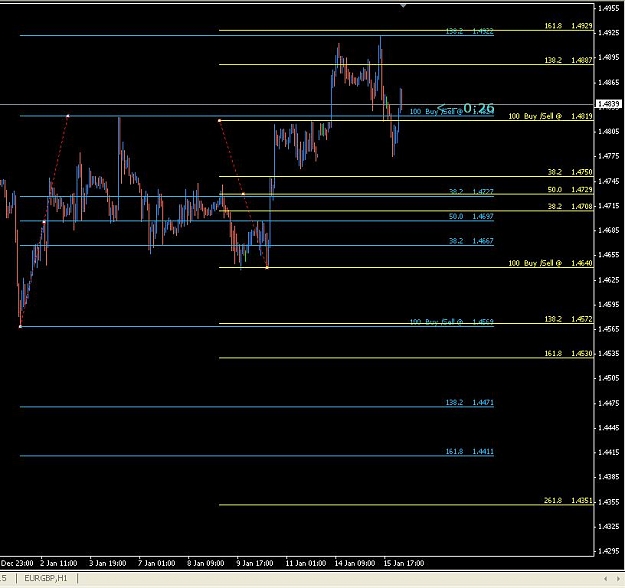625x588 pixels.
Task: Click the 15 Jan 17:00 time axis label
Action: click(x=404, y=563)
